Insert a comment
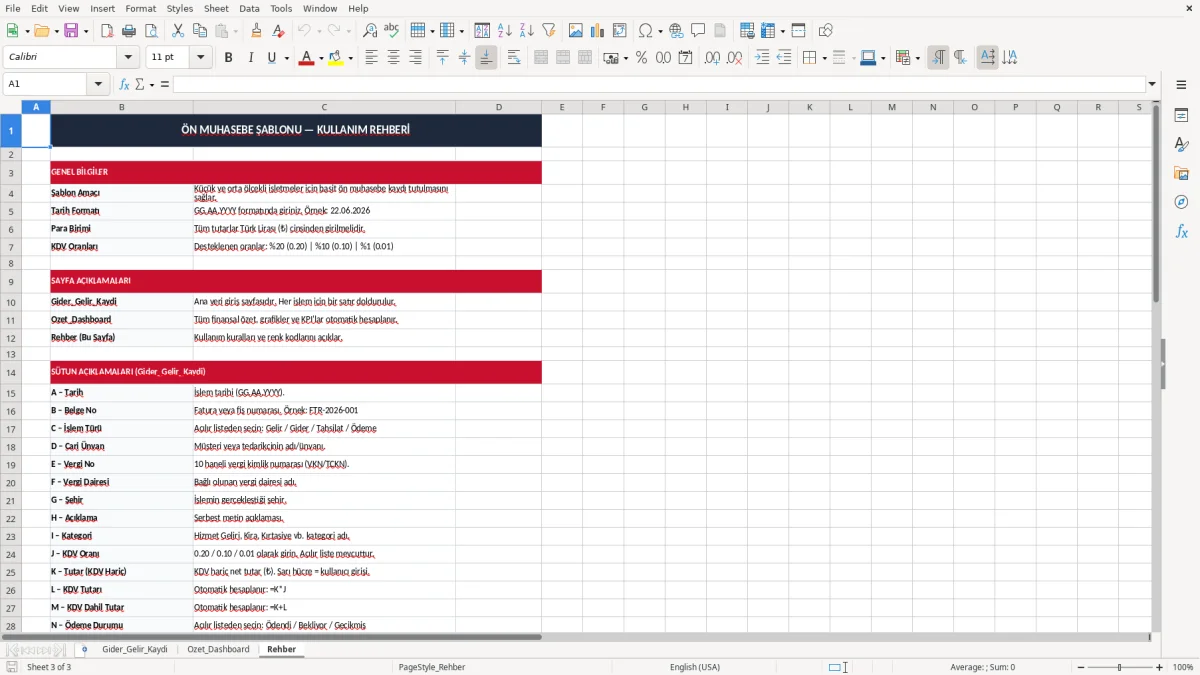1200x675 pixels. (698, 31)
